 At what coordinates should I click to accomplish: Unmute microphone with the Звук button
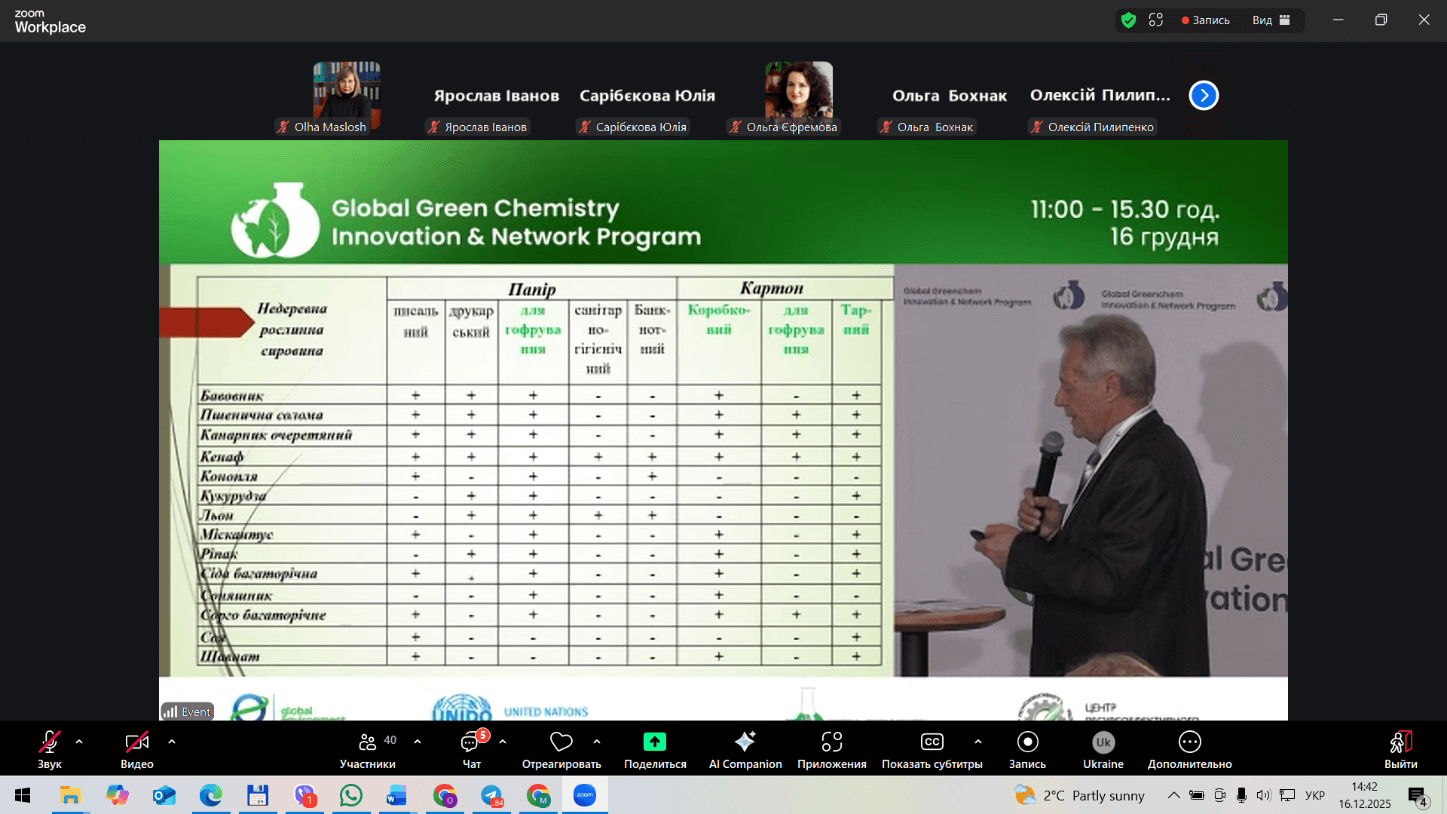coord(49,743)
